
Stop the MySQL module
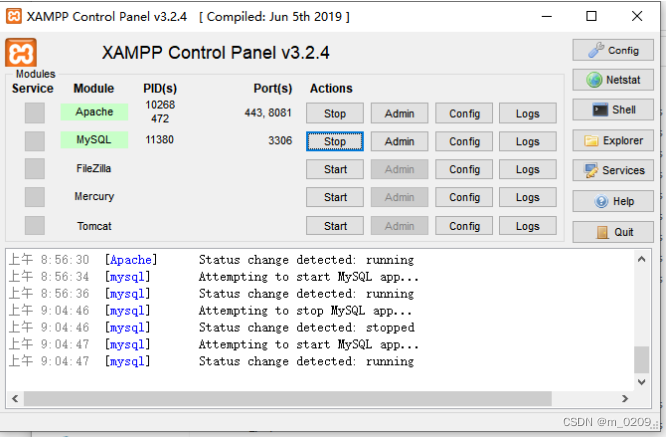(335, 141)
